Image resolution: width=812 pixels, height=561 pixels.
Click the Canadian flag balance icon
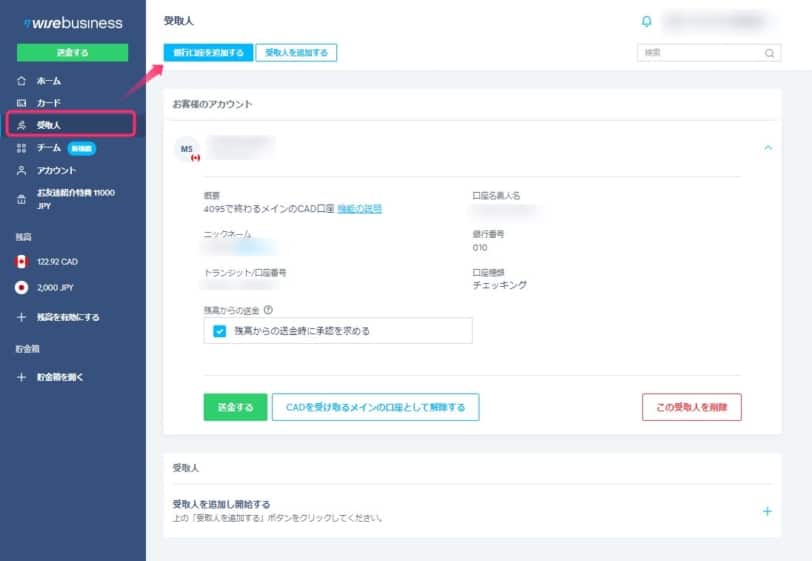pyautogui.click(x=21, y=262)
